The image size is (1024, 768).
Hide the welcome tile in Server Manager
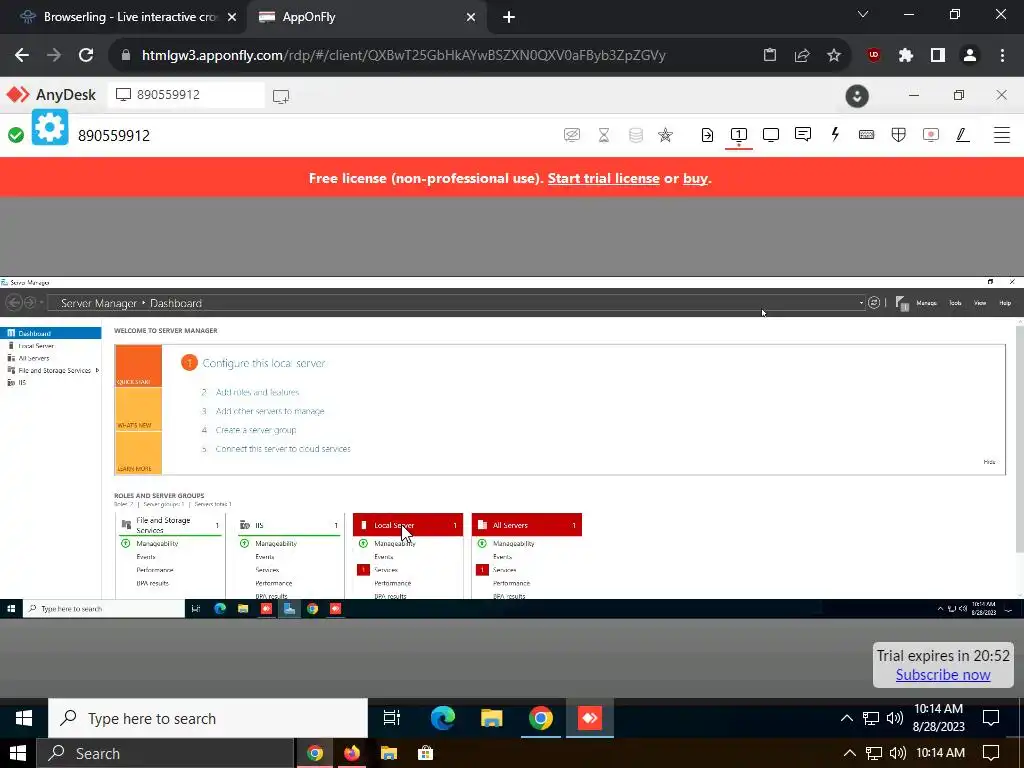[989, 462]
